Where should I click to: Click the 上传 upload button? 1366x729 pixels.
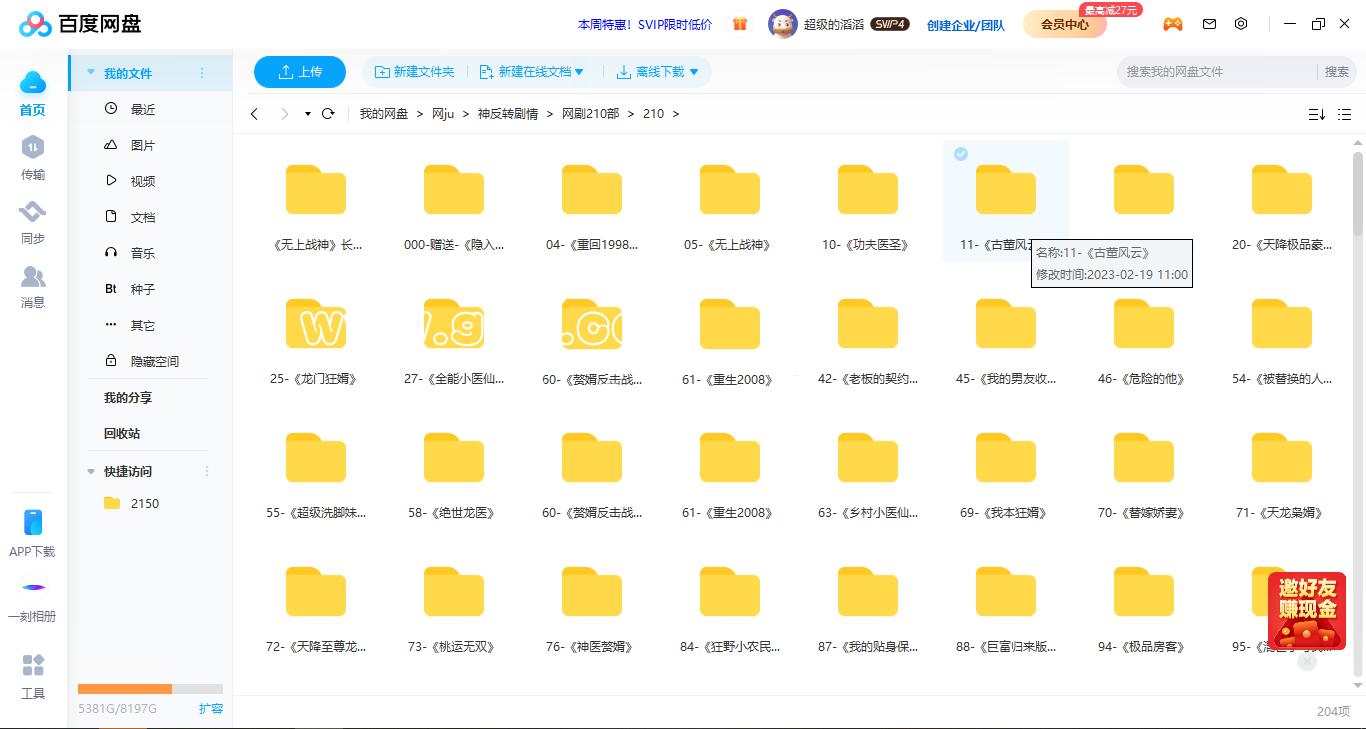point(300,72)
